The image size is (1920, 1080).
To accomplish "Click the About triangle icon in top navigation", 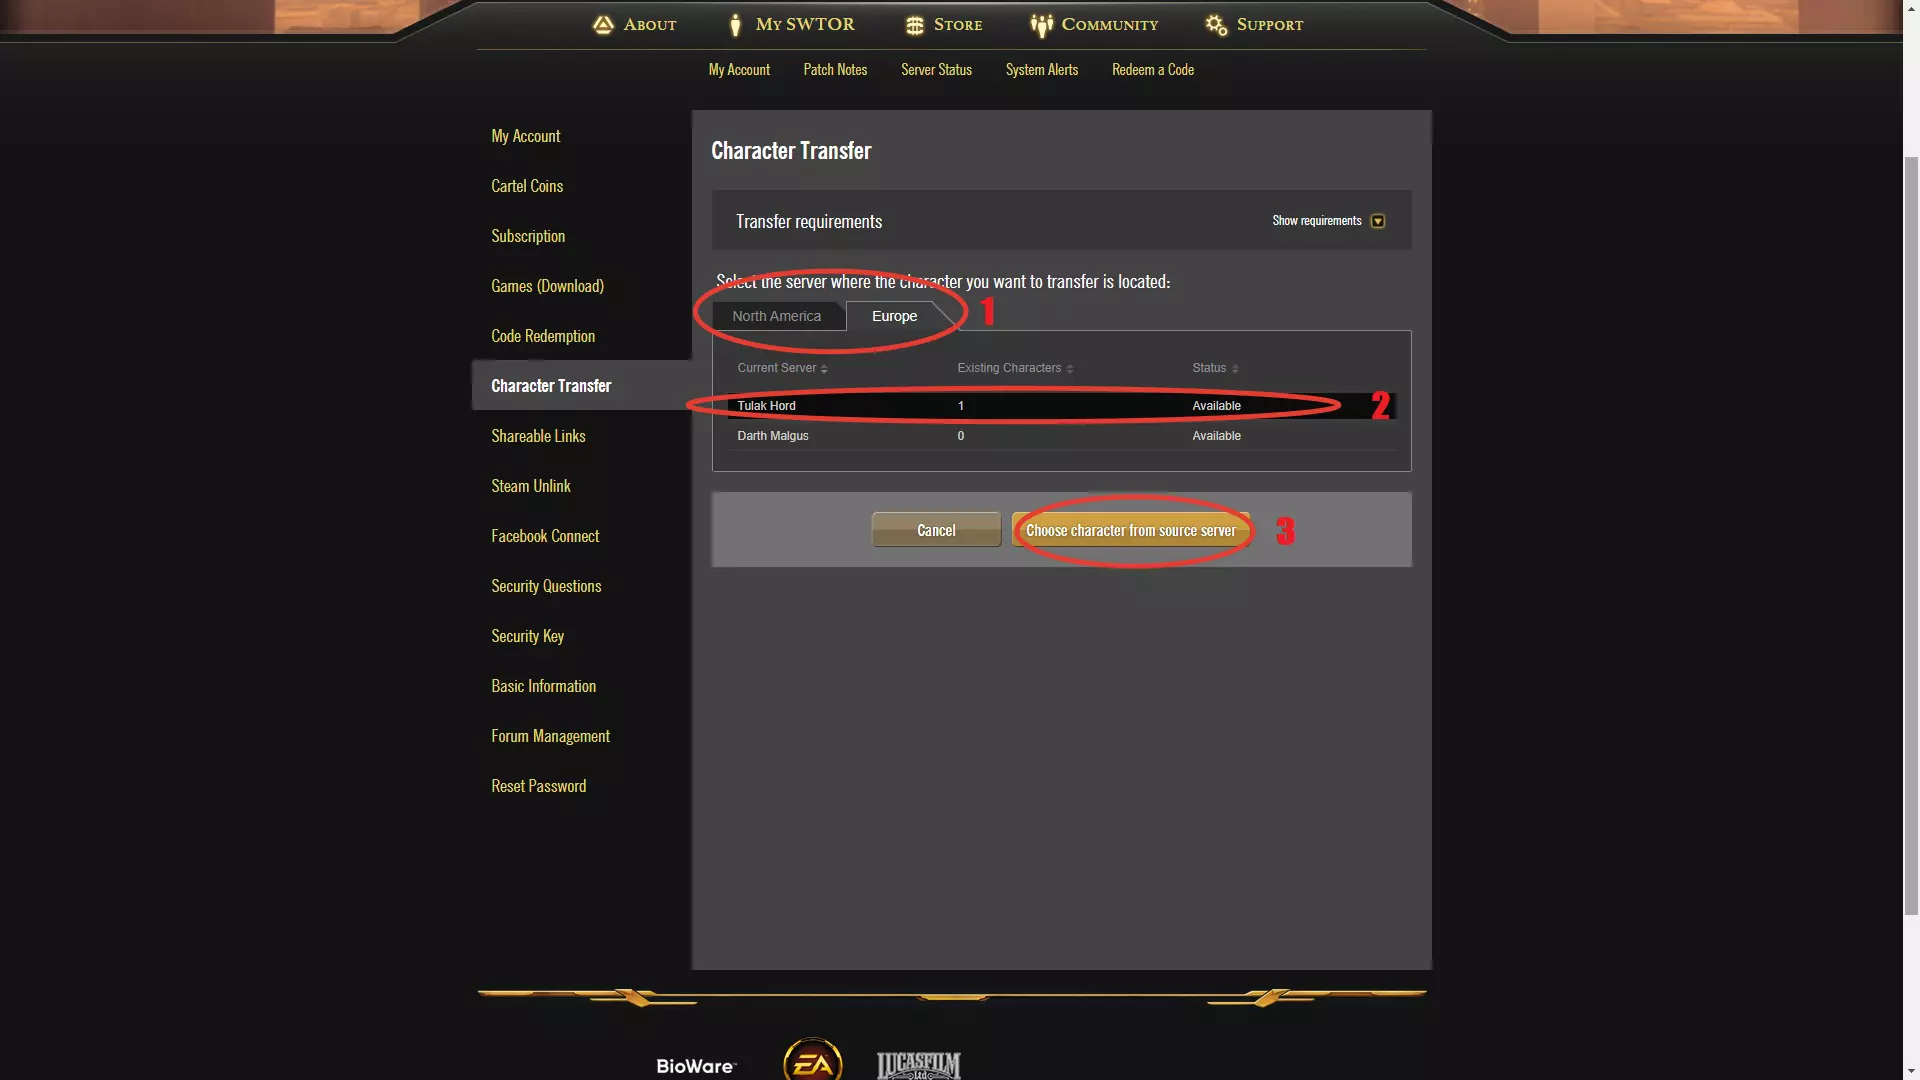I will click(x=602, y=25).
